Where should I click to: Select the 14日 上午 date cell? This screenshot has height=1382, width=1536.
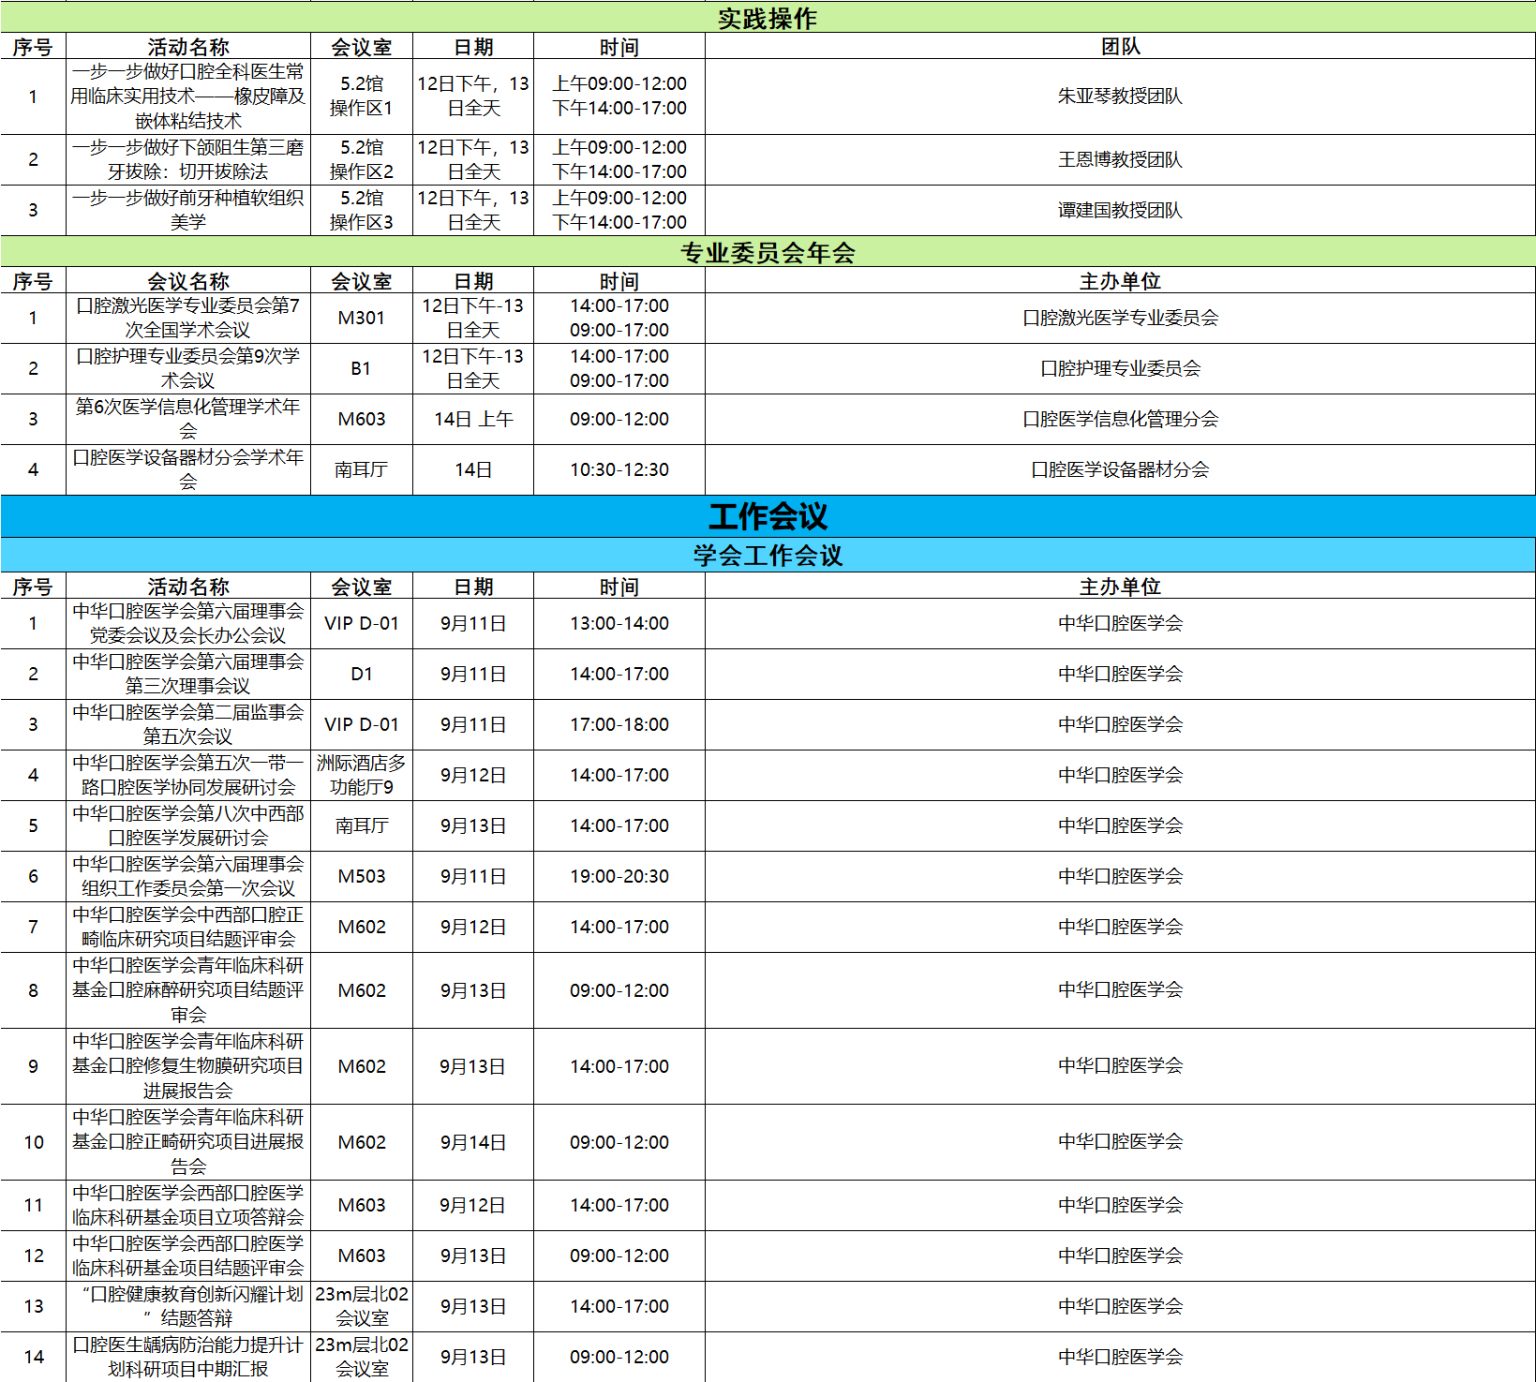(473, 419)
